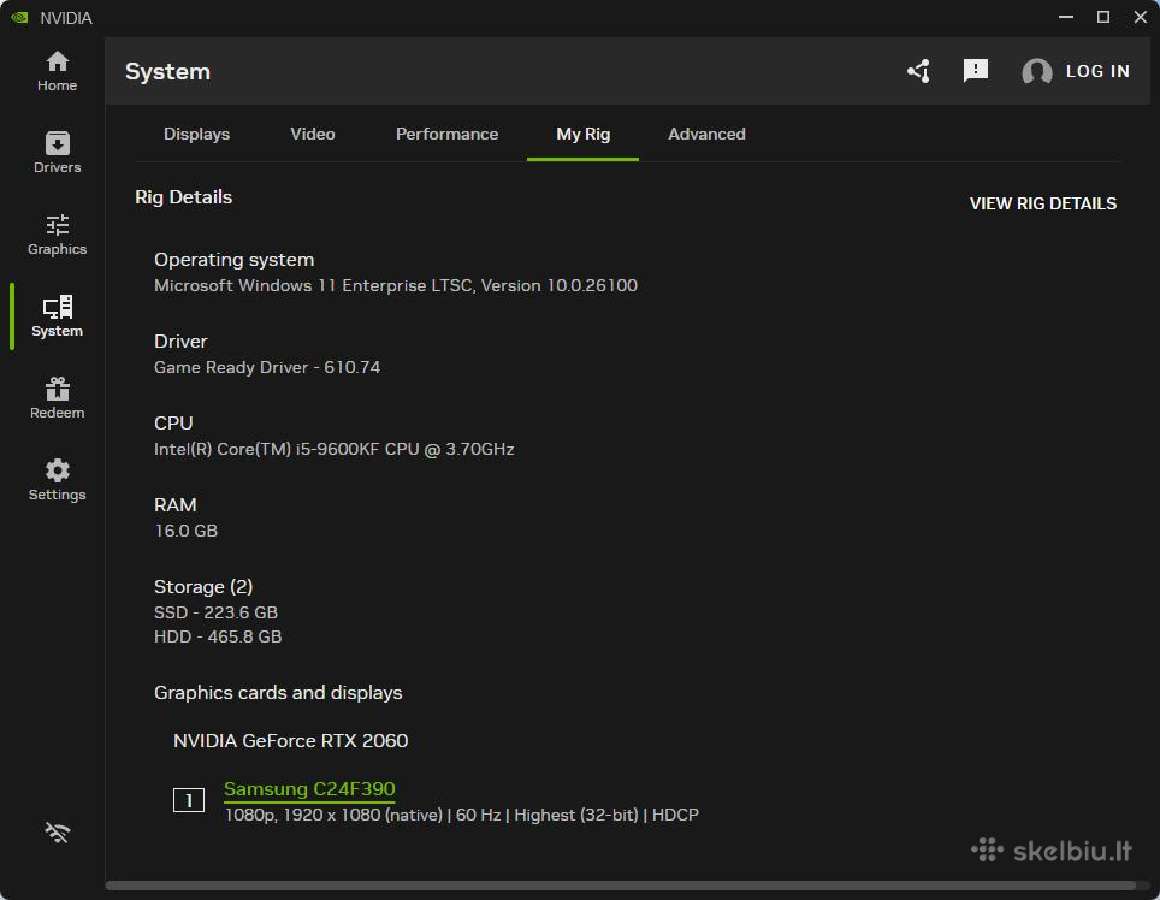Click the 1080p, 1920 x 1080 display info line

point(462,815)
